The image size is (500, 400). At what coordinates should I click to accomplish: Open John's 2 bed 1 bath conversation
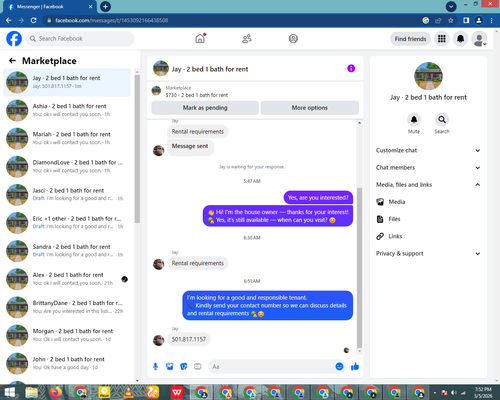(67, 363)
